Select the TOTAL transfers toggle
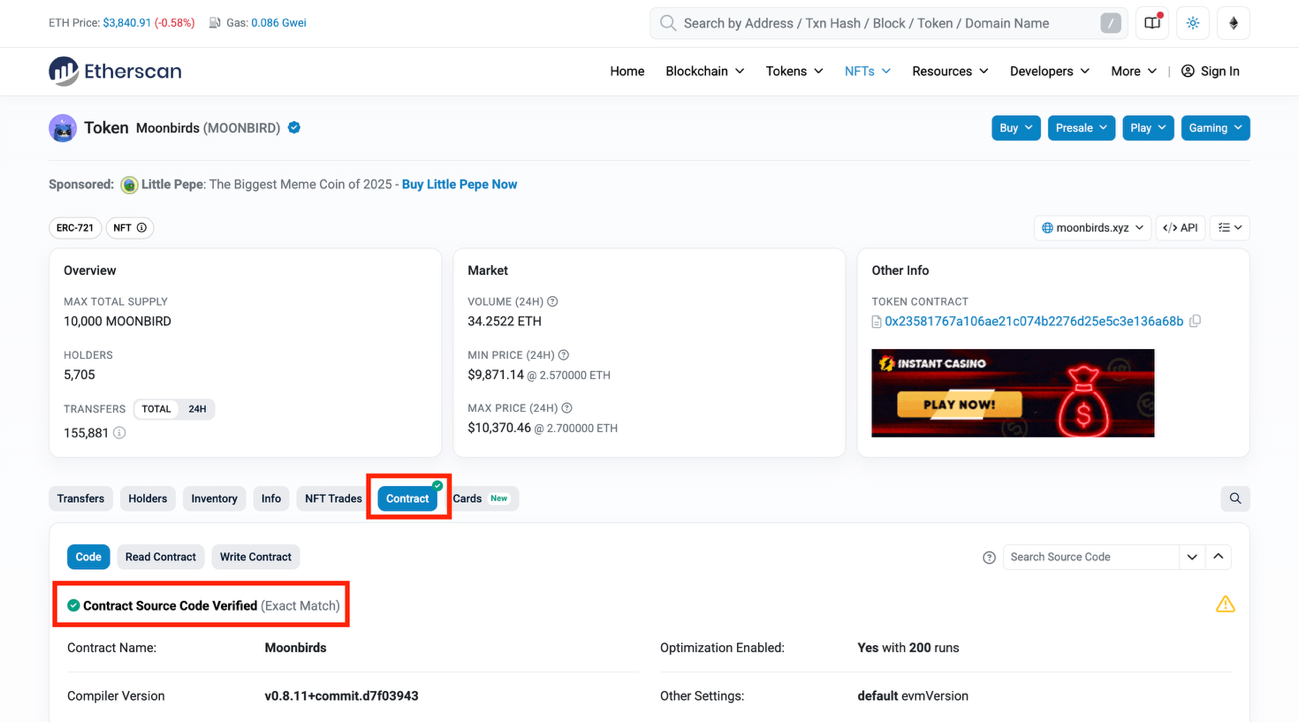Screen dimensions: 1299x722 pyautogui.click(x=156, y=409)
